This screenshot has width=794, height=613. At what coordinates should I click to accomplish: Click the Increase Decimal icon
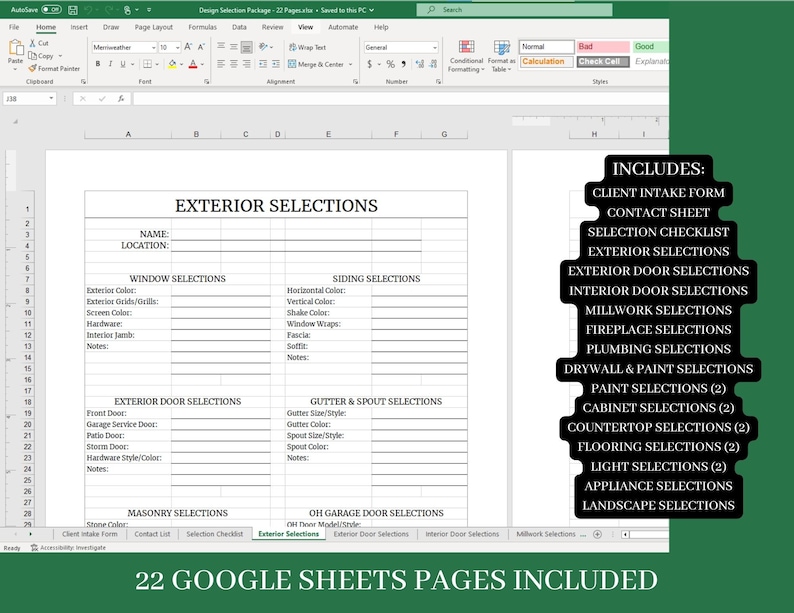point(420,64)
